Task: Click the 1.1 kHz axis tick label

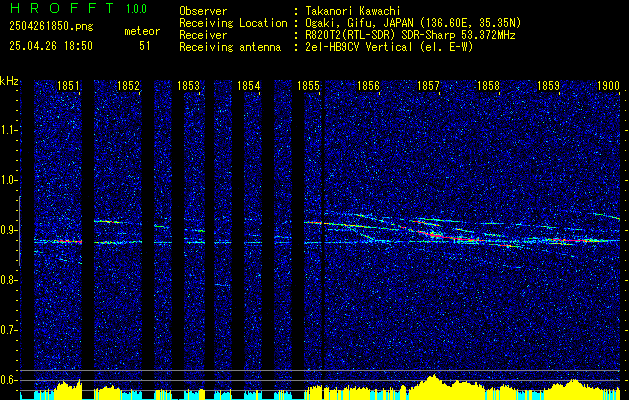Action: pyautogui.click(x=7, y=130)
